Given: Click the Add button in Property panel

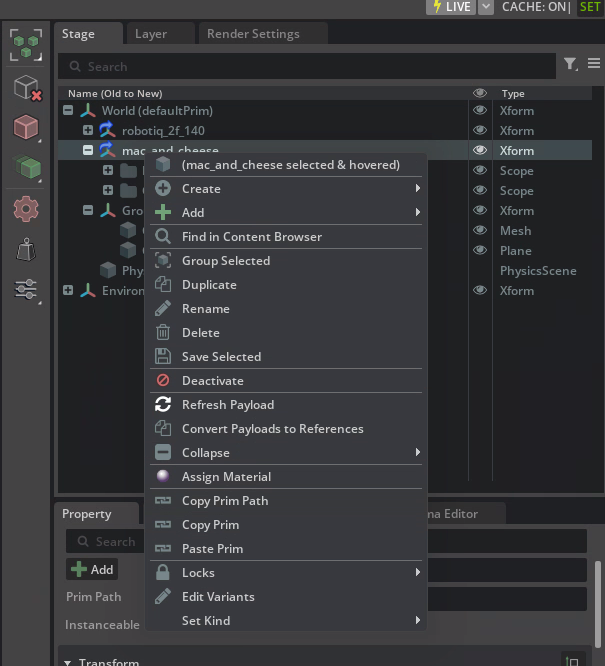Looking at the screenshot, I should (x=92, y=570).
